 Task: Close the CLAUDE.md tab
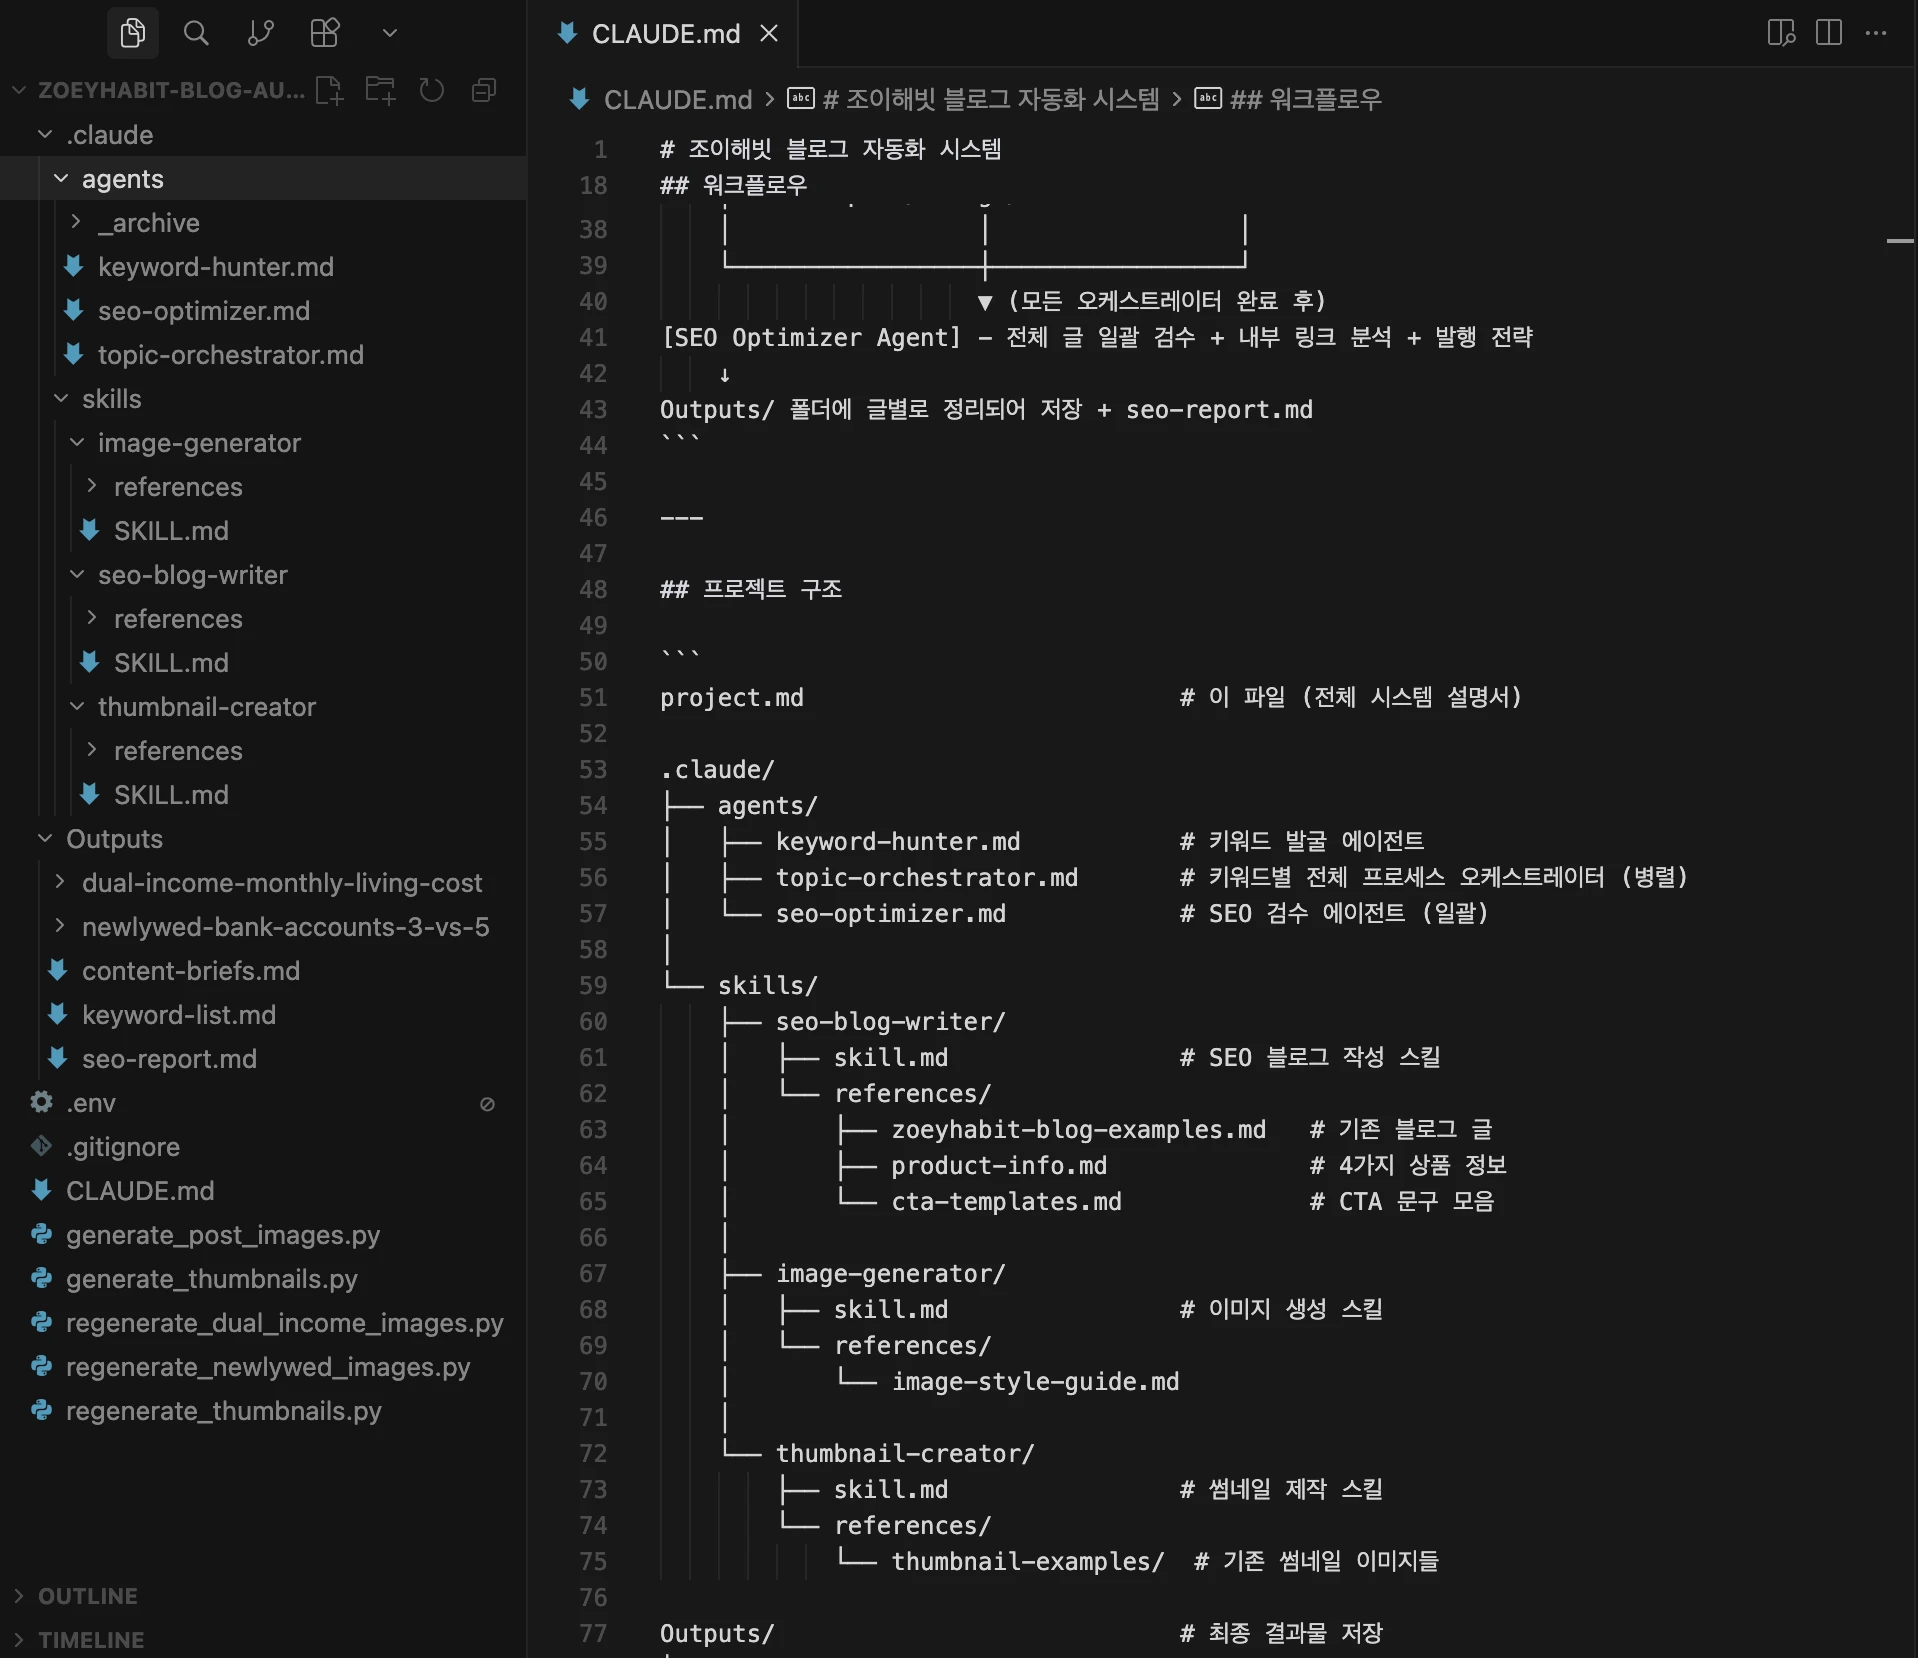coord(769,34)
